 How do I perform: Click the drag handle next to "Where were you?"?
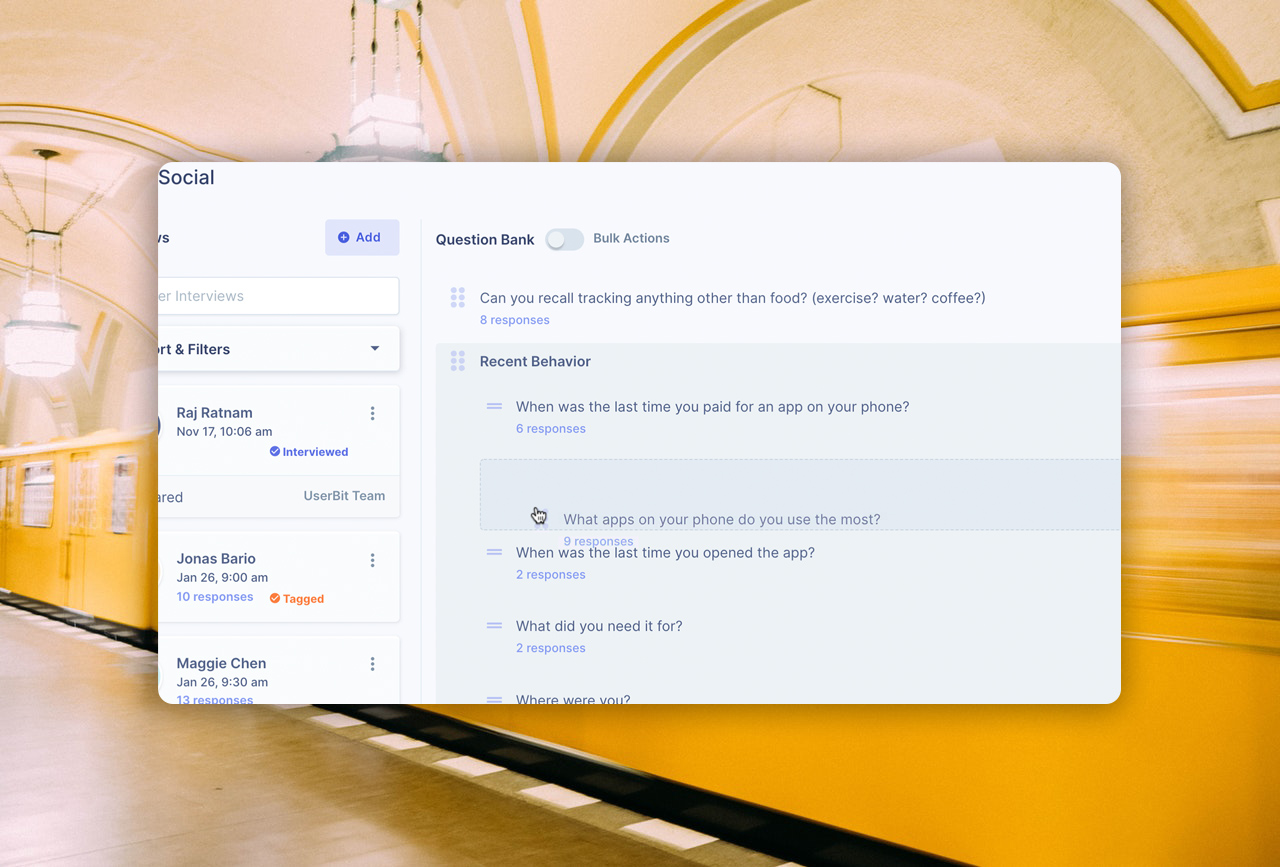[494, 700]
